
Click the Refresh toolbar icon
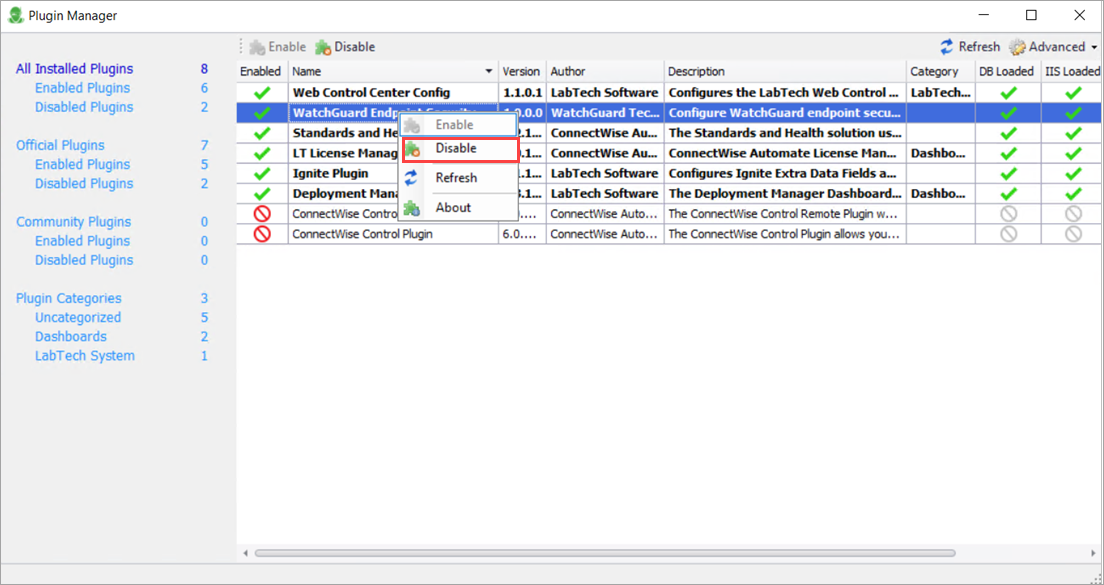947,46
